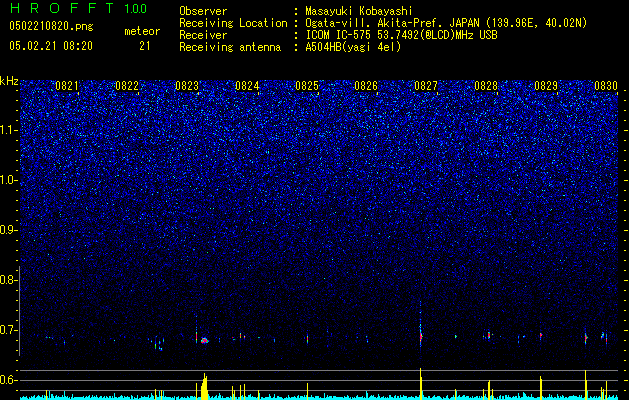Click the 0825 time marker
629x400 pixels.
[x=307, y=86]
